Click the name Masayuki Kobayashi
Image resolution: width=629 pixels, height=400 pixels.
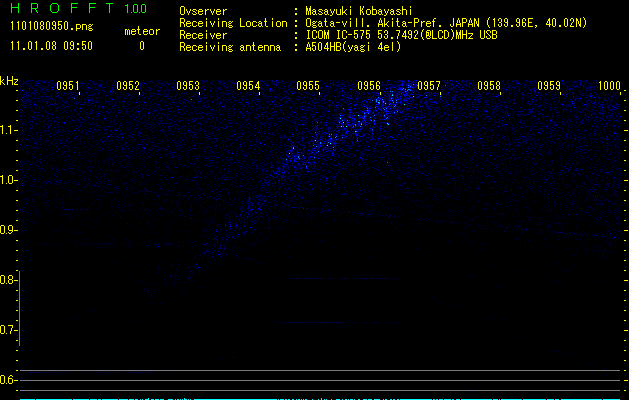359,11
